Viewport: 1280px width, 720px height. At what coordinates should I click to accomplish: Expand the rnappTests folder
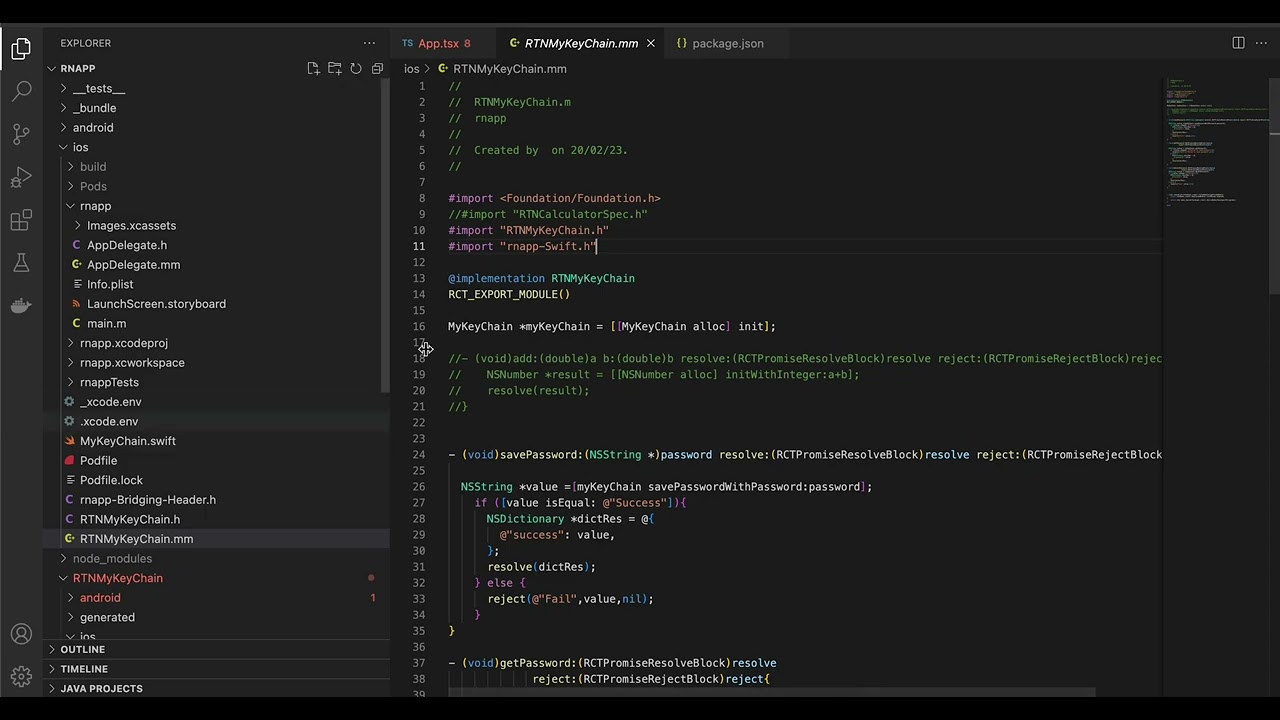pyautogui.click(x=109, y=382)
